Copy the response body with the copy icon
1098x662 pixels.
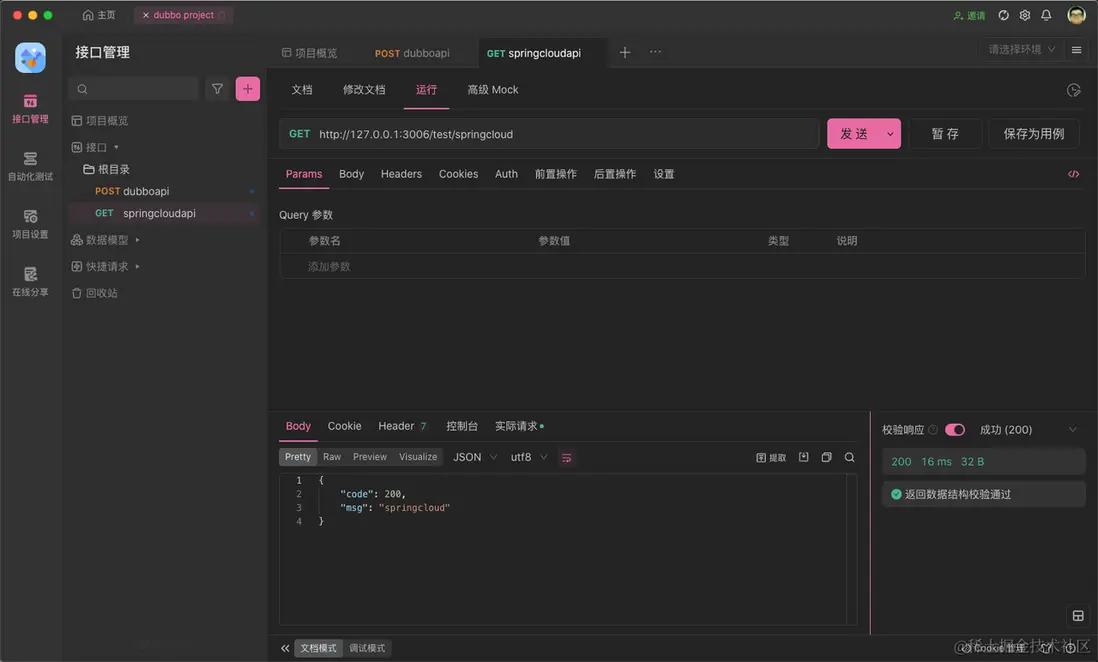point(826,457)
